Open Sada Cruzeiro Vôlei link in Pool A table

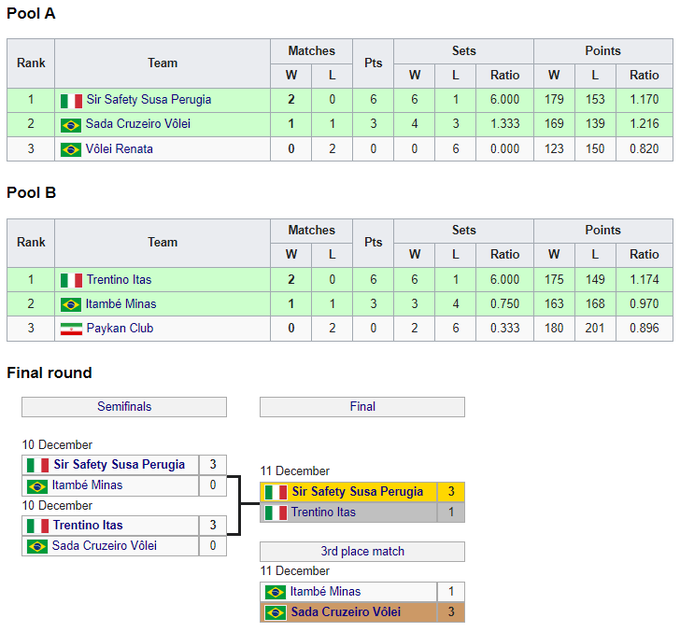[x=138, y=125]
